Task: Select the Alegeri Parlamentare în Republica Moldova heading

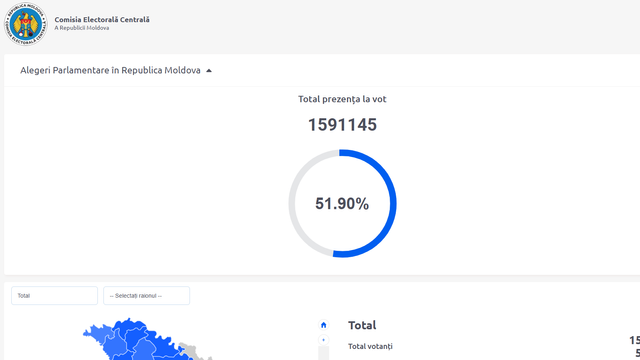Action: (x=110, y=70)
